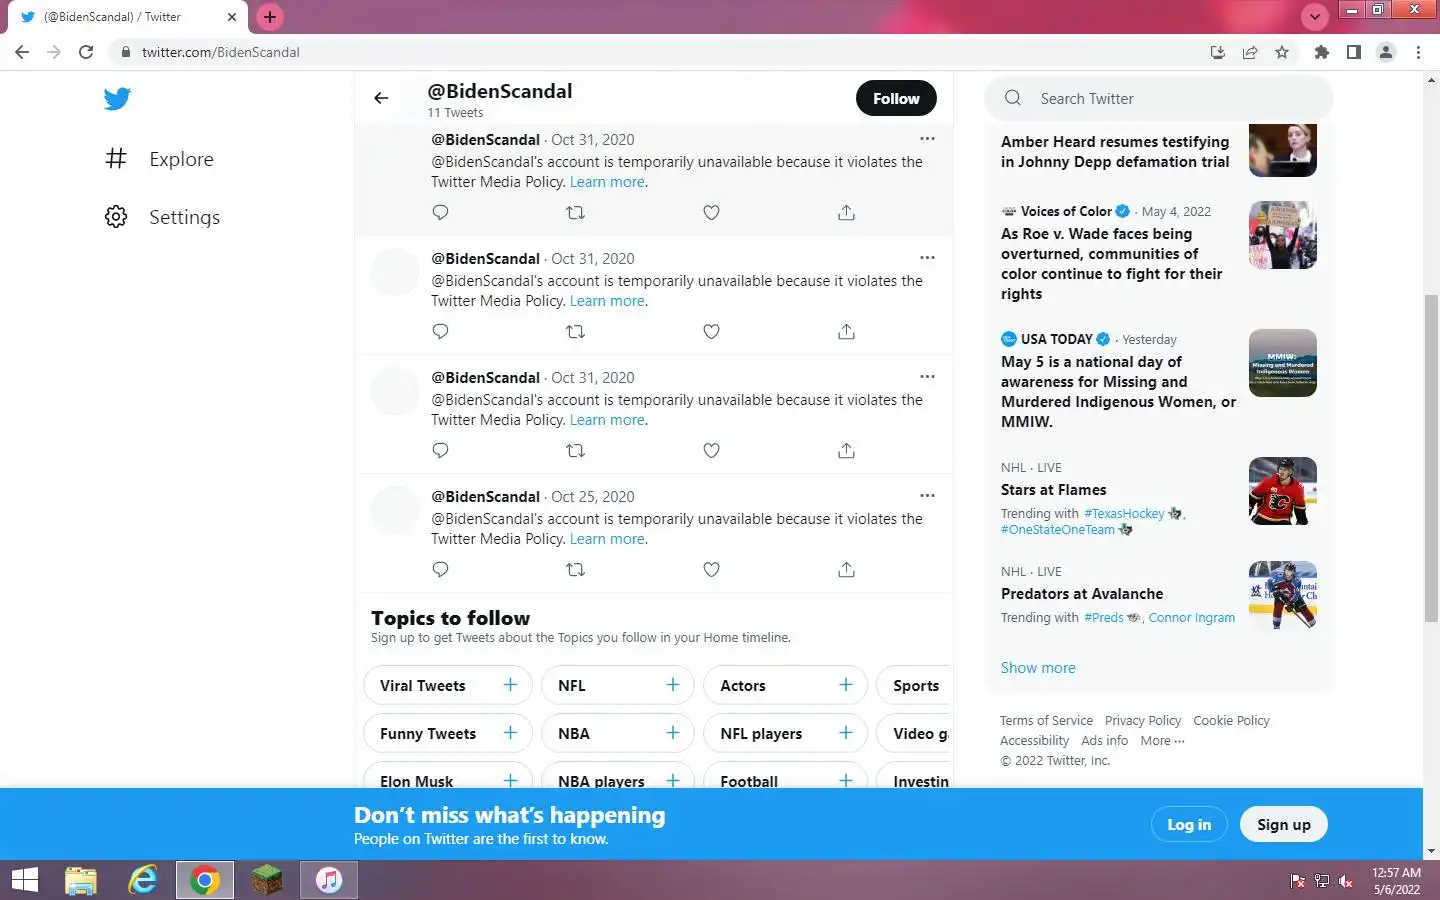Click the #Preds hashtag
Image resolution: width=1440 pixels, height=900 pixels.
pyautogui.click(x=1104, y=618)
